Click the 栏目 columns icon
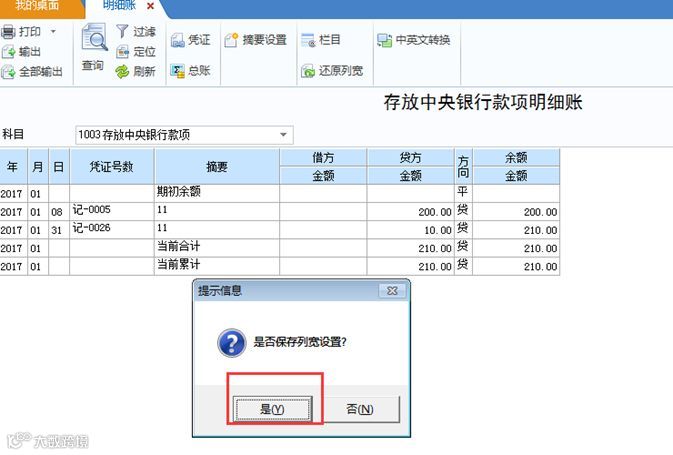 coord(308,40)
